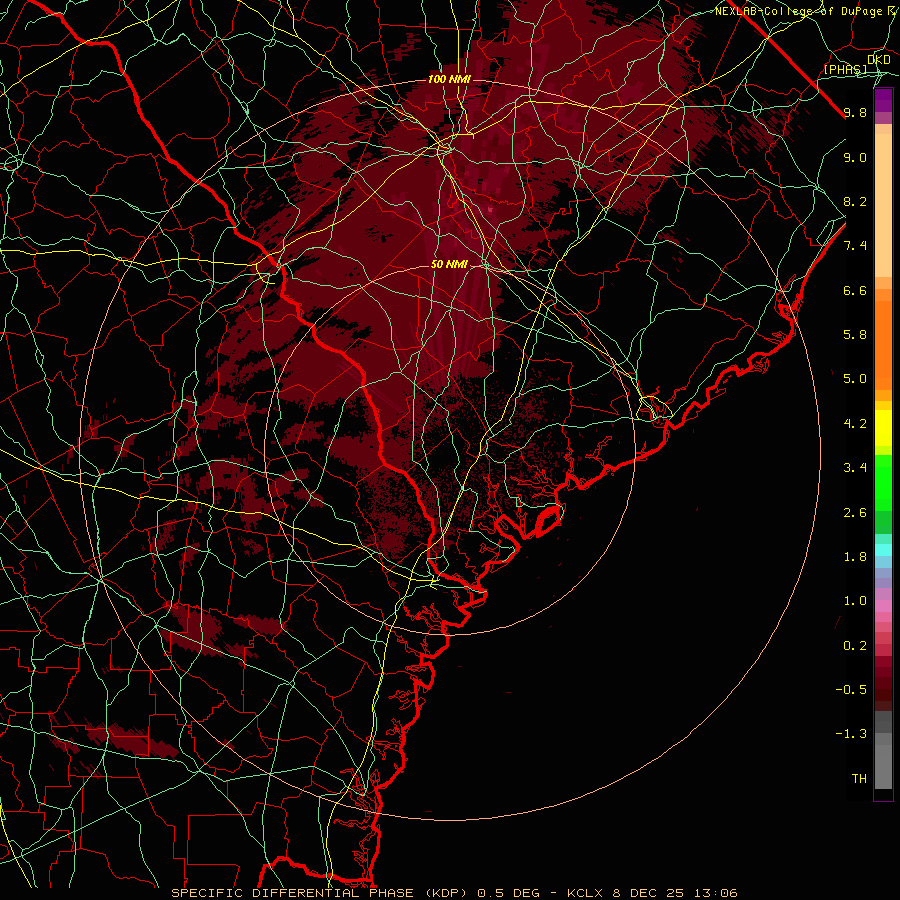Click the "[PHAS]" label above color bar
Image resolution: width=900 pixels, height=900 pixels.
coord(845,70)
